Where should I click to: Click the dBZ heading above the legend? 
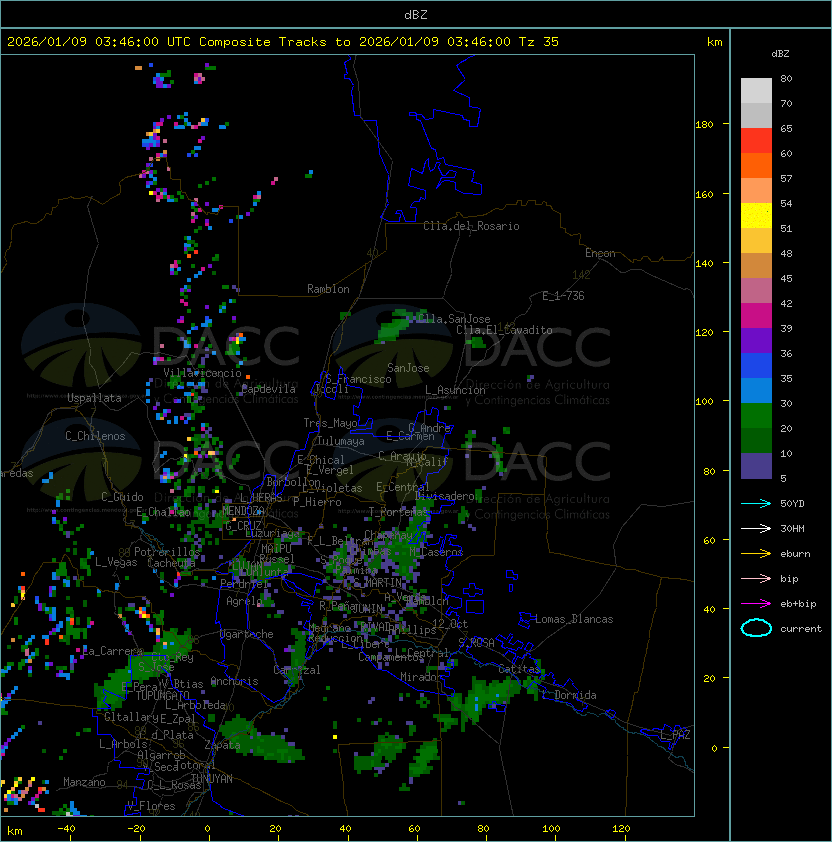pos(780,54)
